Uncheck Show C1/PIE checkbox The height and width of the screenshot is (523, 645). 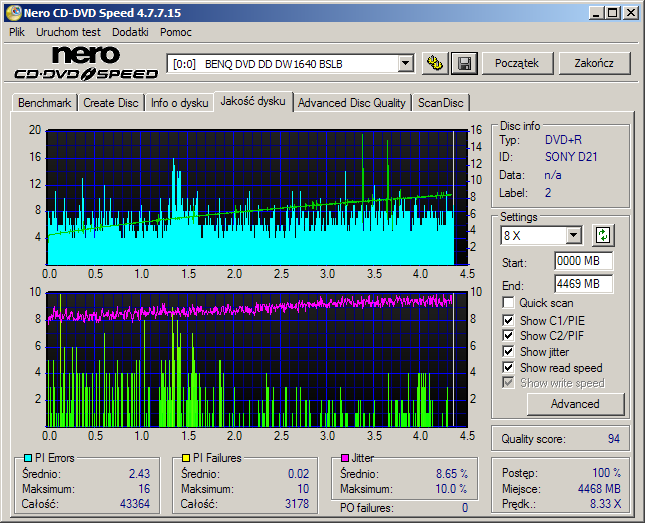pyautogui.click(x=508, y=320)
